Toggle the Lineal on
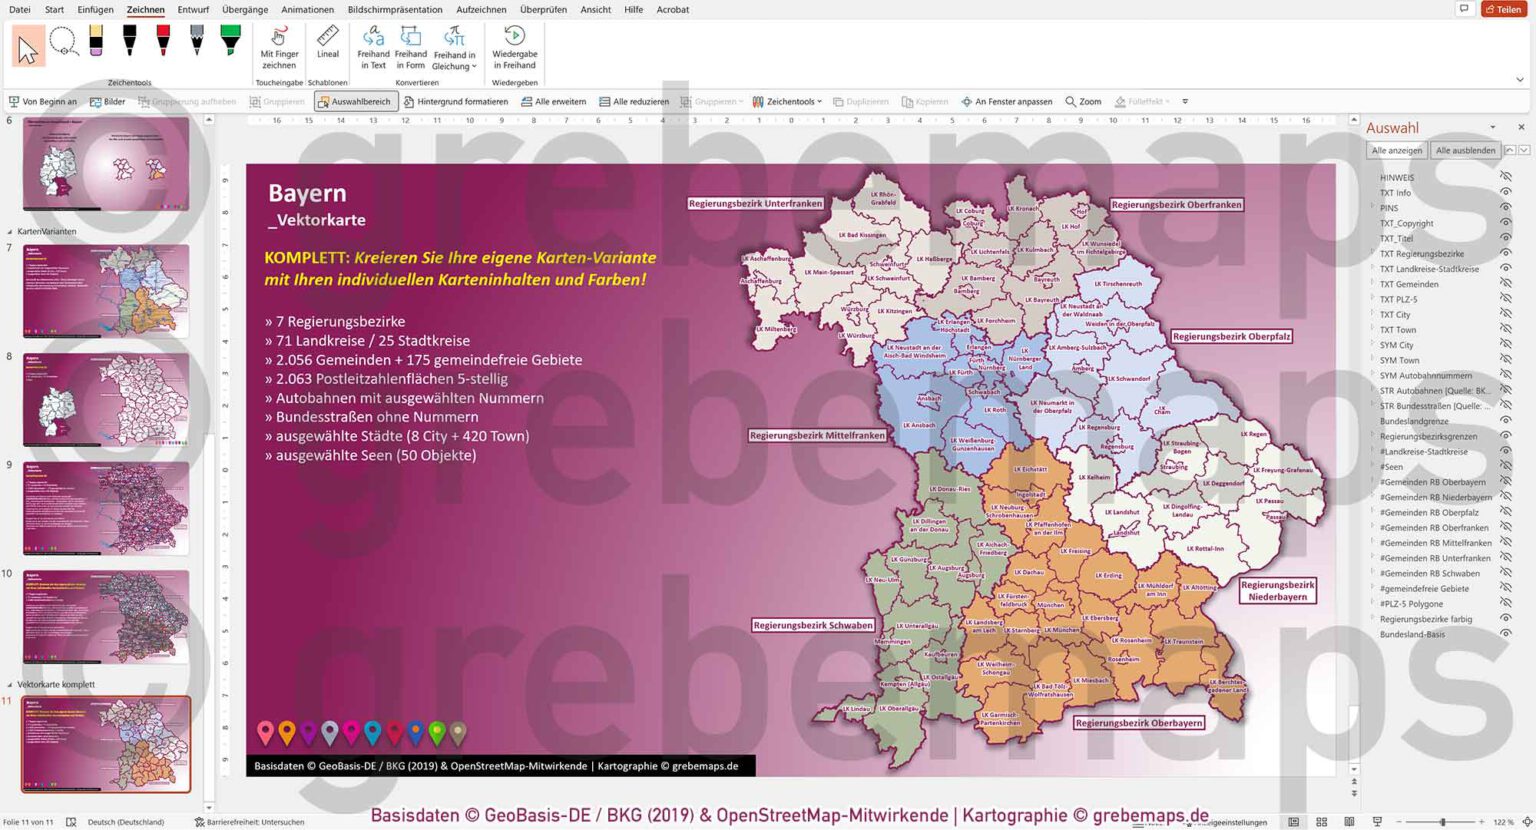This screenshot has height=830, width=1536. [327, 50]
